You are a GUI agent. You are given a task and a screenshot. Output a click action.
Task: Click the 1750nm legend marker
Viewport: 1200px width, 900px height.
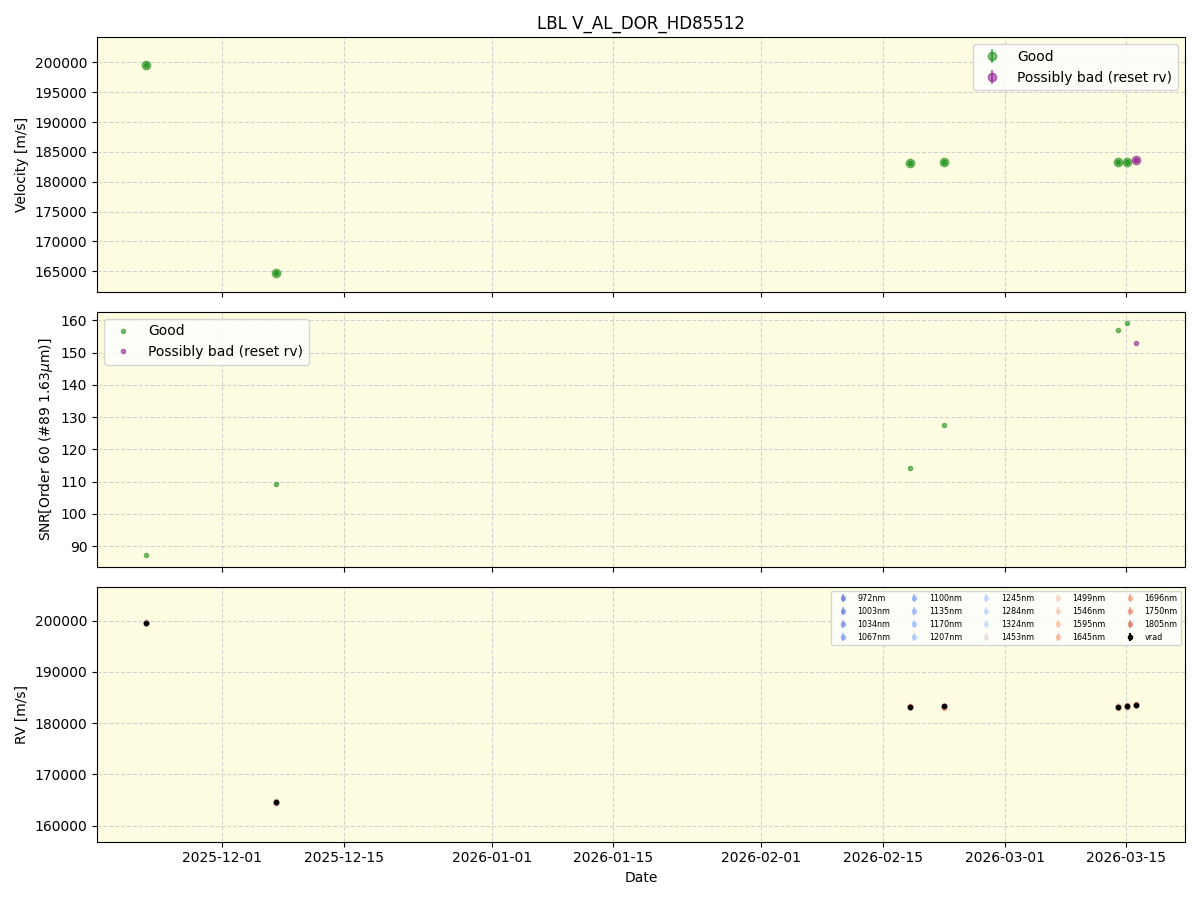click(1130, 611)
